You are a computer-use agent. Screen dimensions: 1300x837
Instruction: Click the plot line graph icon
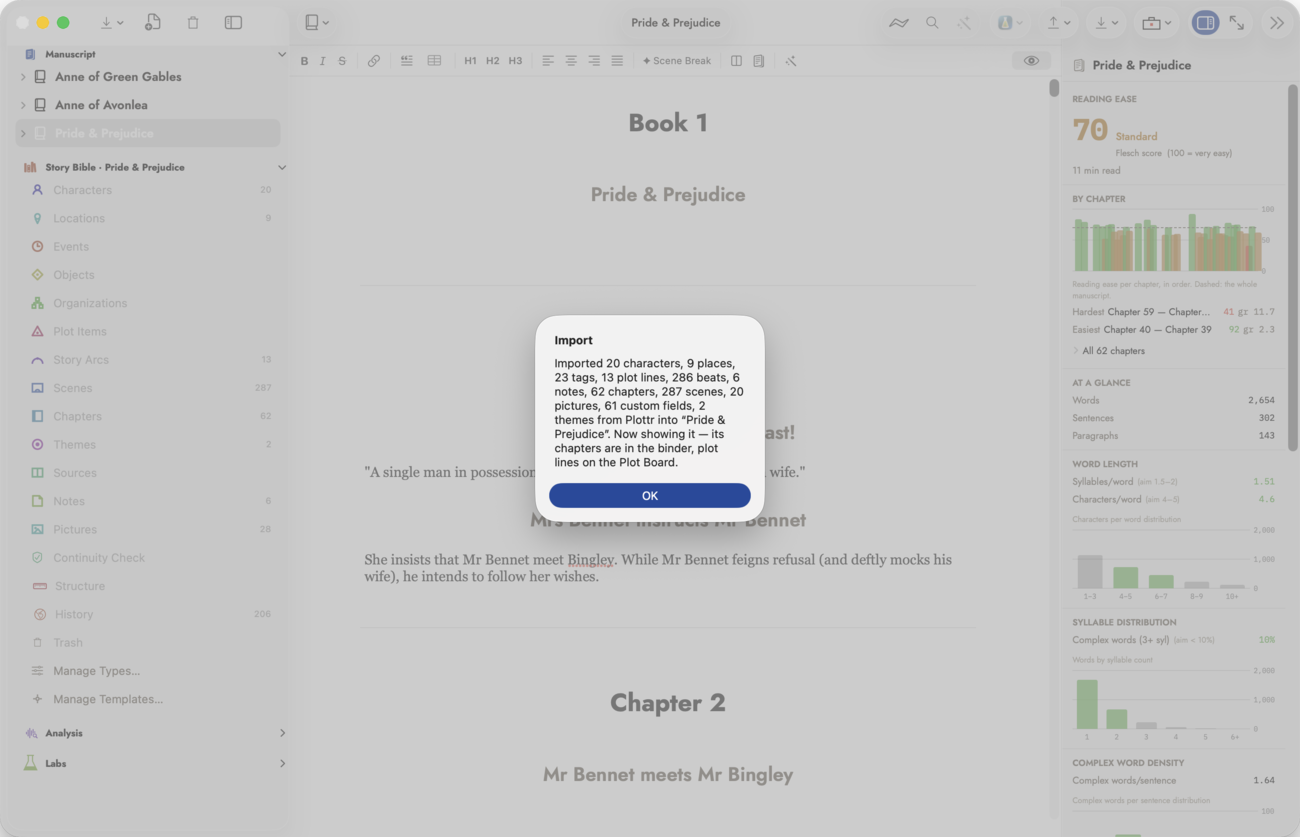898,22
